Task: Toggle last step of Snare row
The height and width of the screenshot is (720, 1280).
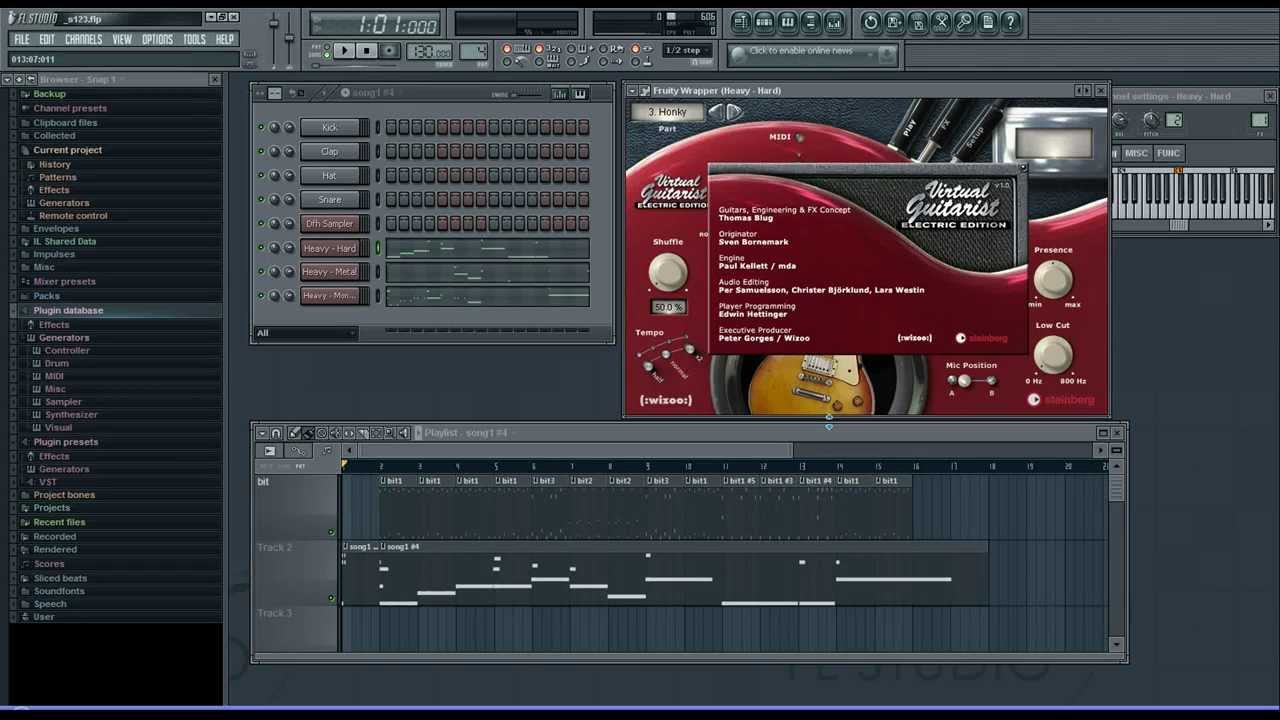Action: point(584,199)
